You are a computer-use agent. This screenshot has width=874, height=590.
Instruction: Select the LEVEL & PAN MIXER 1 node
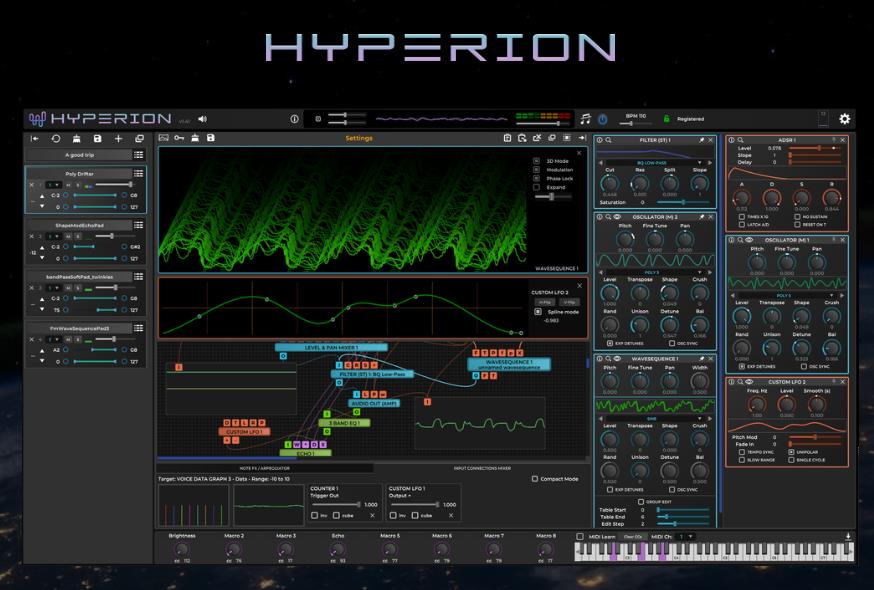click(331, 347)
